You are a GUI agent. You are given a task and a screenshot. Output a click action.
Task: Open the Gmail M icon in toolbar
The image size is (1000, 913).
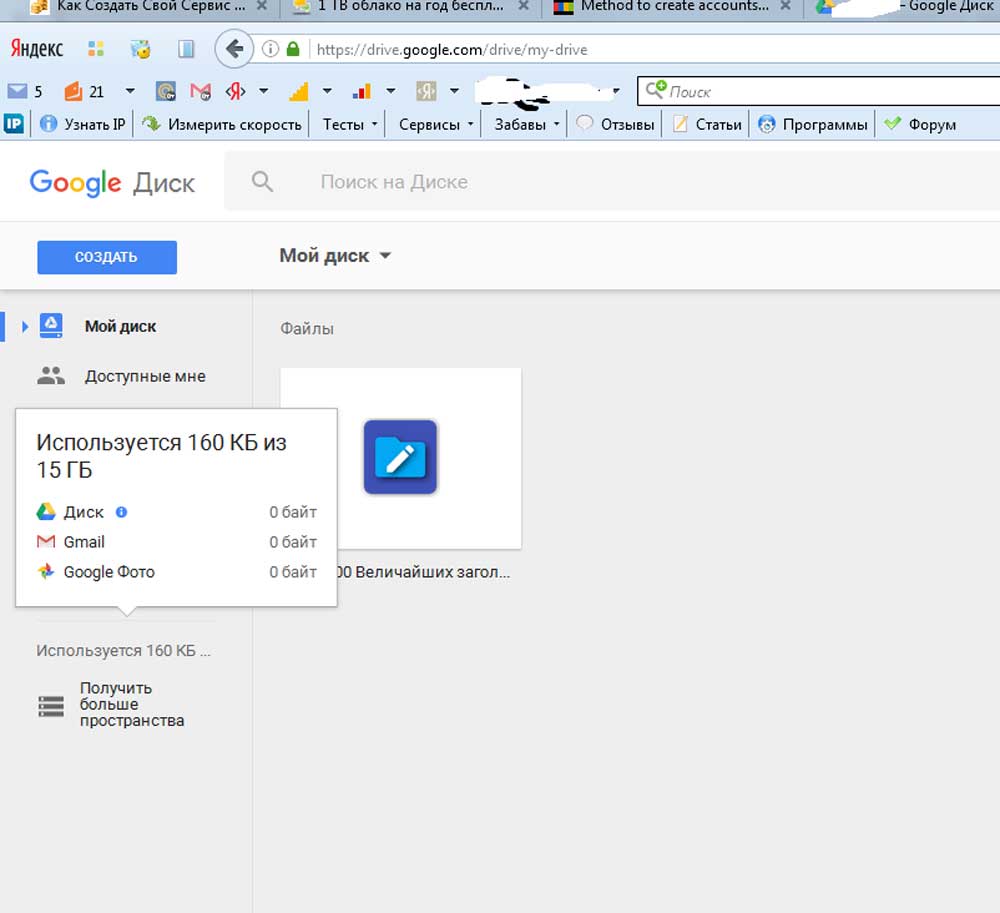pos(200,91)
